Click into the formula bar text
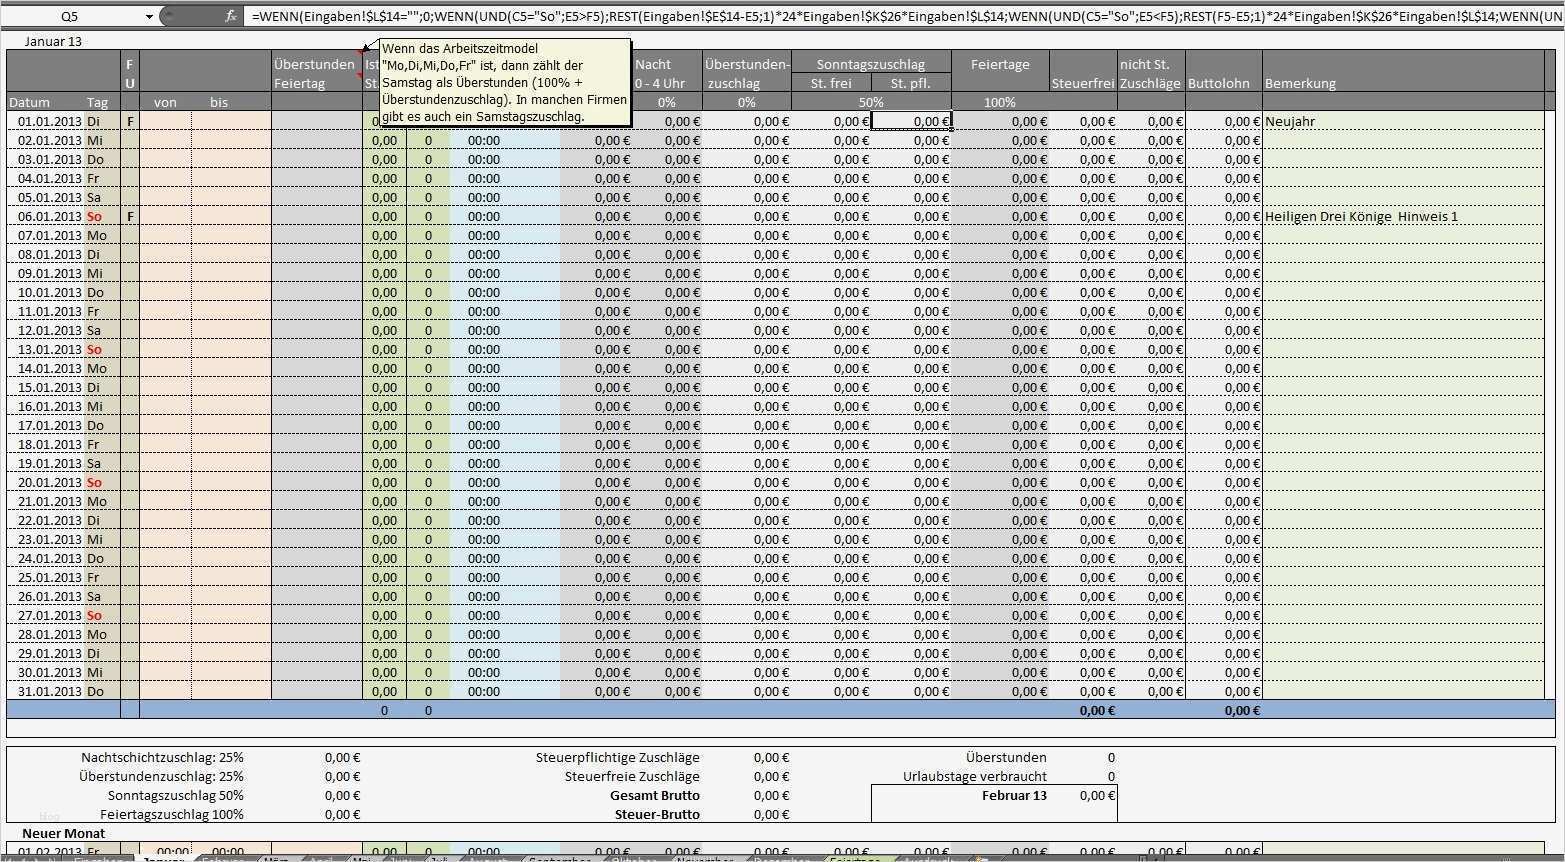Viewport: 1565px width, 862px height. [900, 16]
